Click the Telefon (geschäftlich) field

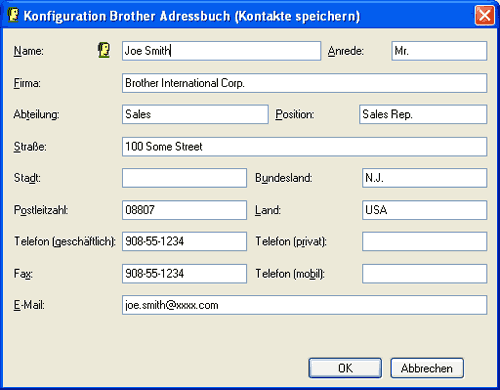184,241
